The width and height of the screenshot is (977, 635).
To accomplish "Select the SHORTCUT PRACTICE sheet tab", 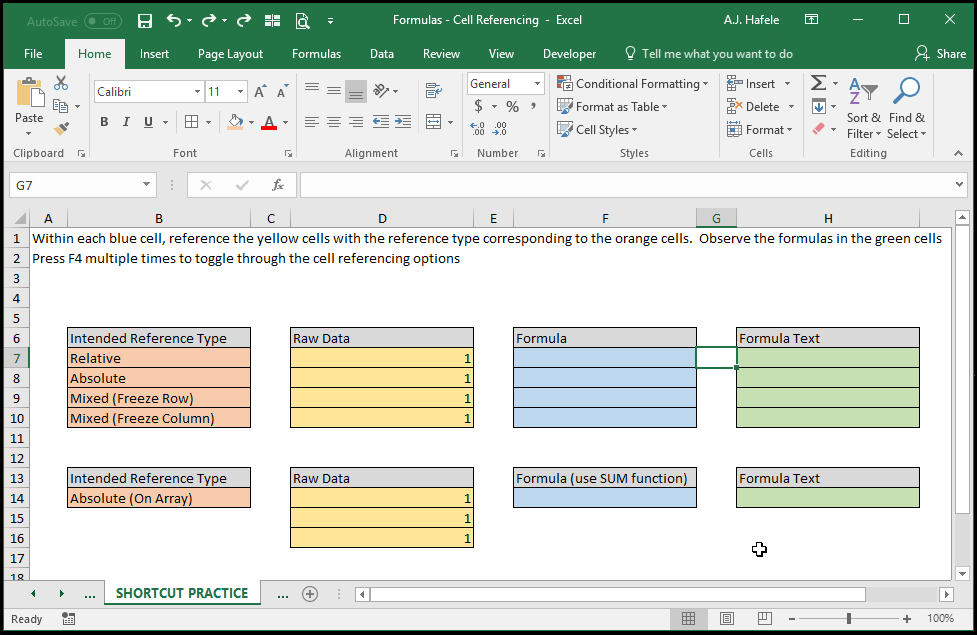I will (182, 593).
